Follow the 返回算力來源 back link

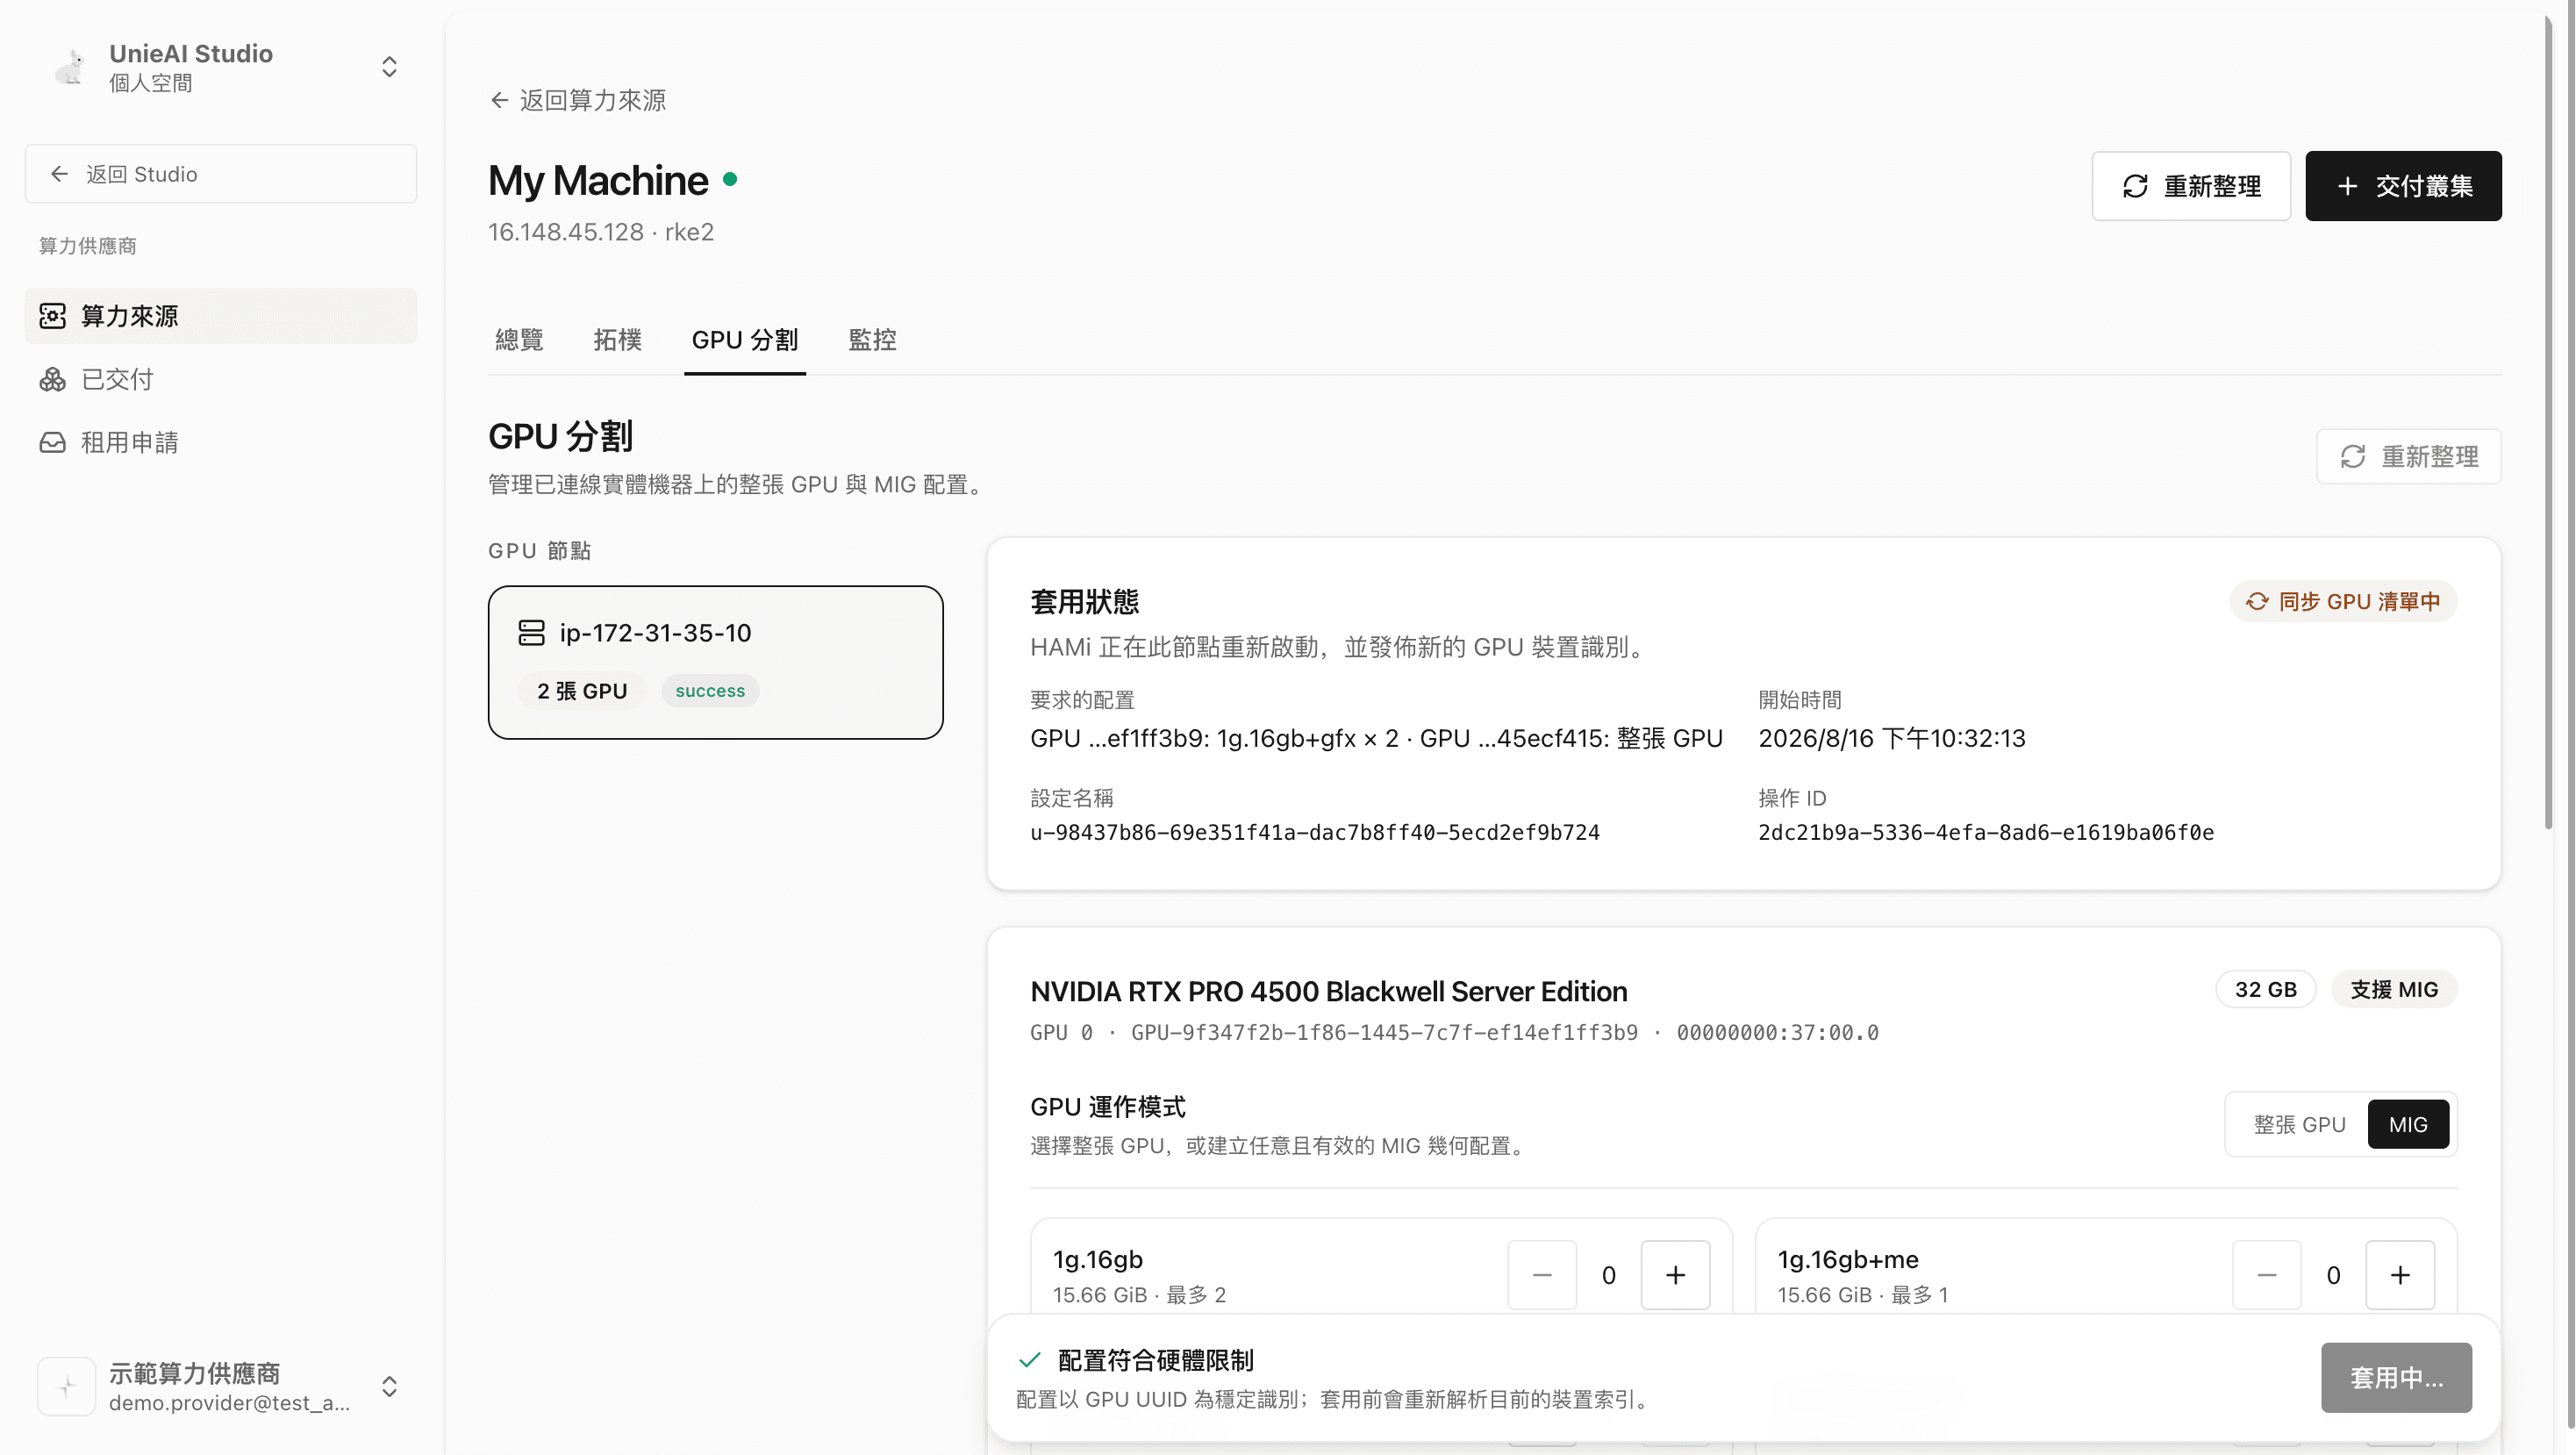(x=578, y=100)
